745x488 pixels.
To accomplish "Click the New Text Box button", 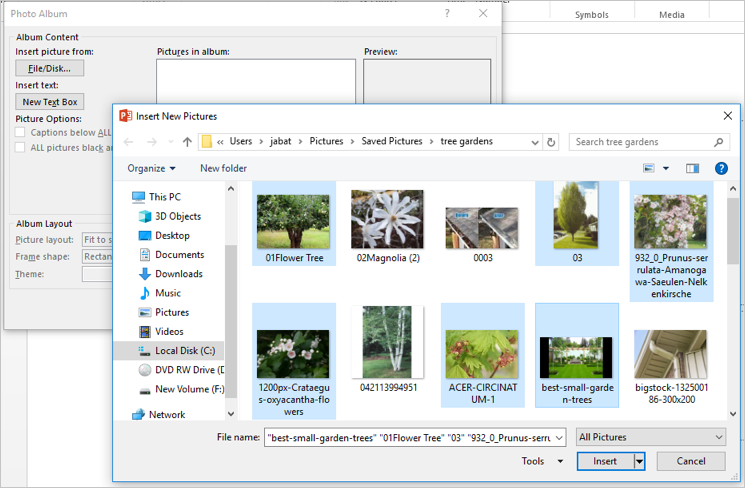I will coord(49,102).
